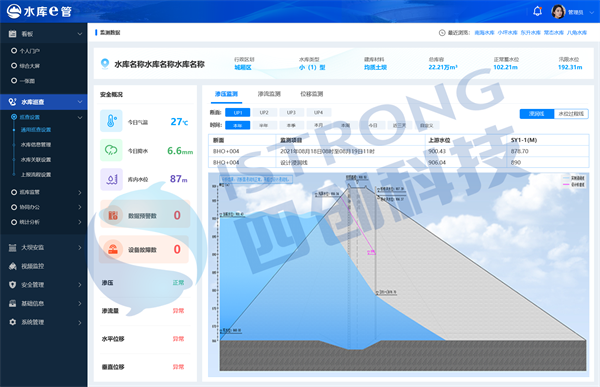The height and width of the screenshot is (387, 600).
Task: Select section UP1
Action: click(238, 113)
